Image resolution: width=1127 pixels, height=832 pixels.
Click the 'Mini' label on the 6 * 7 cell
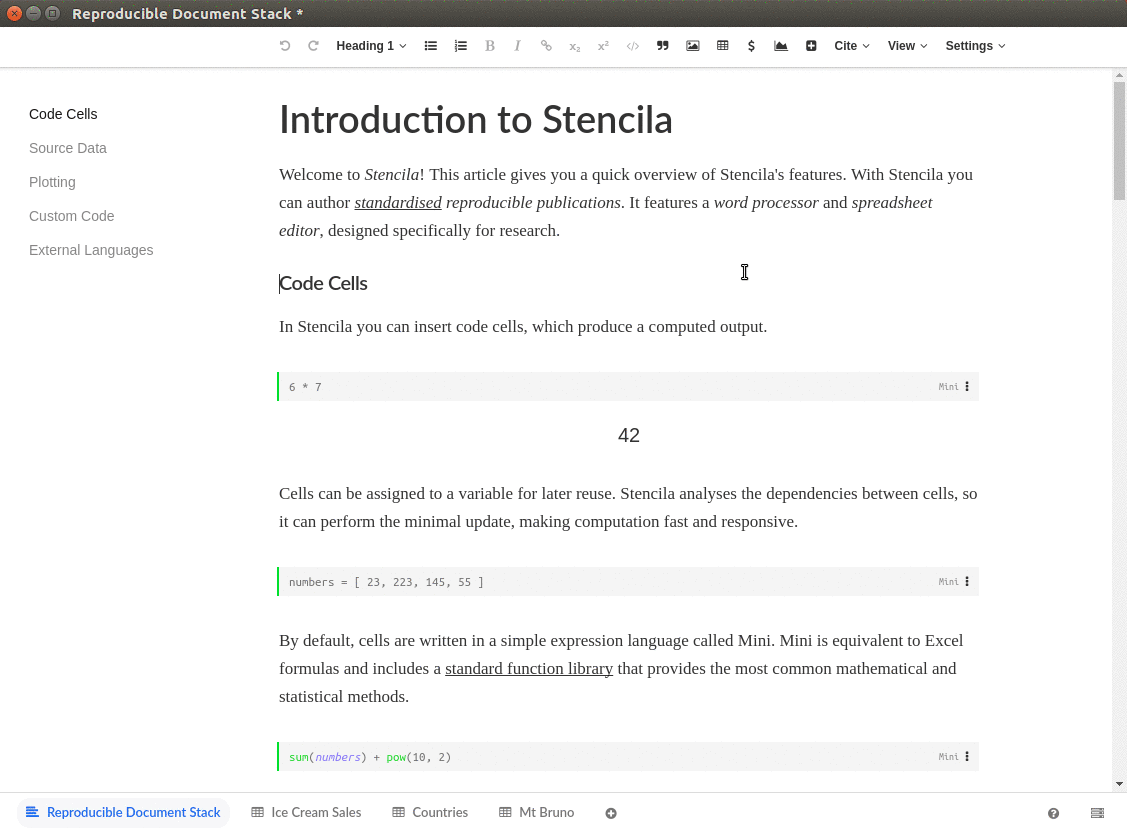[x=948, y=387]
